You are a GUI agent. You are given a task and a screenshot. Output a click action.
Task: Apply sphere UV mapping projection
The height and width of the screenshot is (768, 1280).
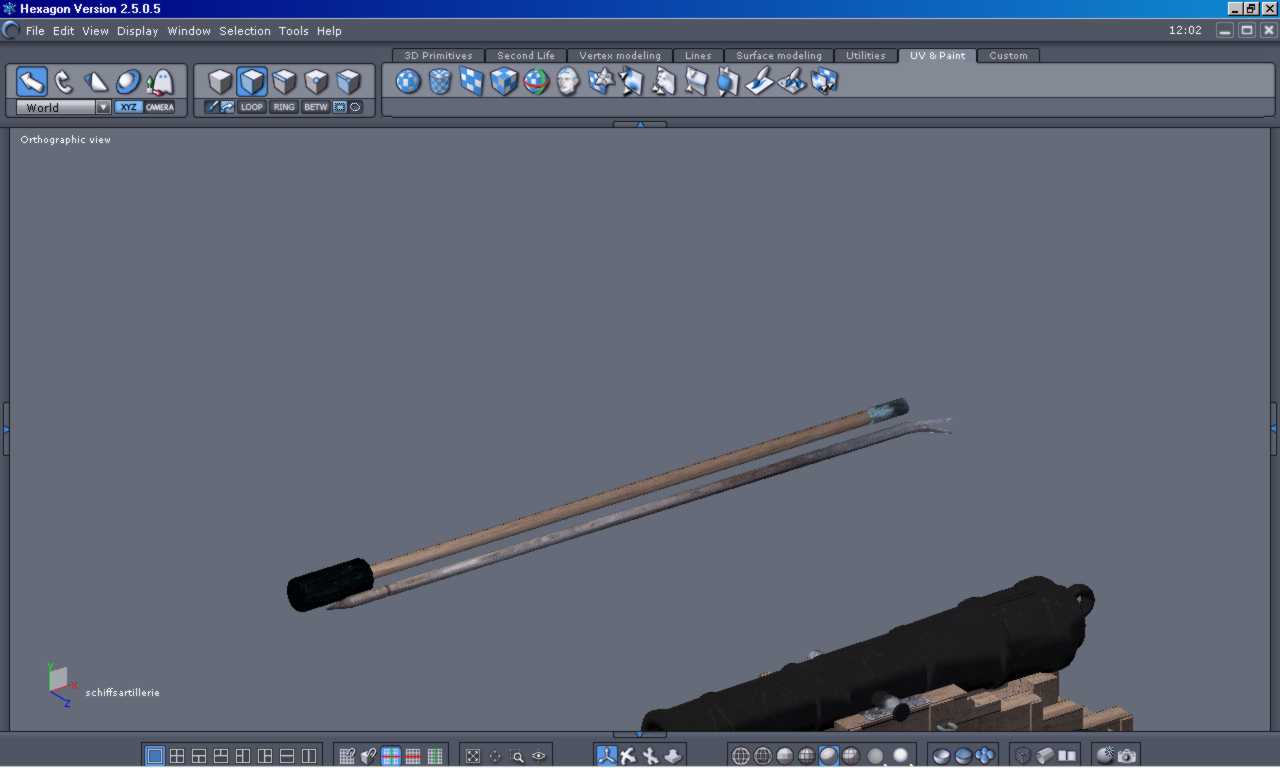click(408, 81)
